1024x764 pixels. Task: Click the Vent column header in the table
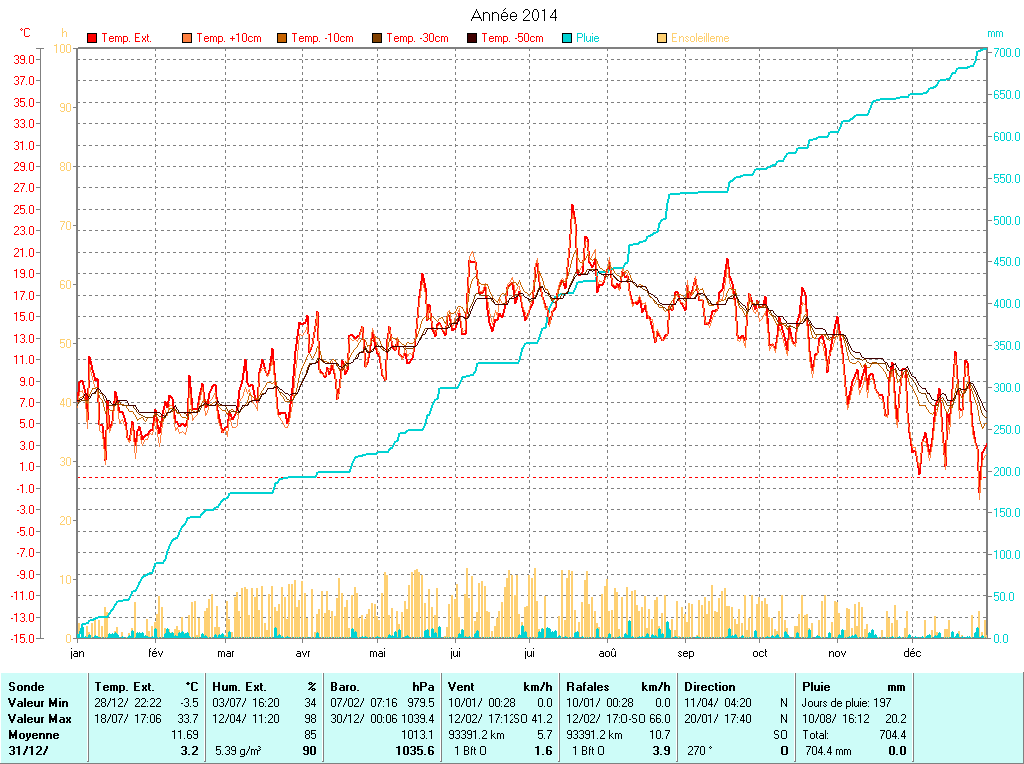[462, 687]
